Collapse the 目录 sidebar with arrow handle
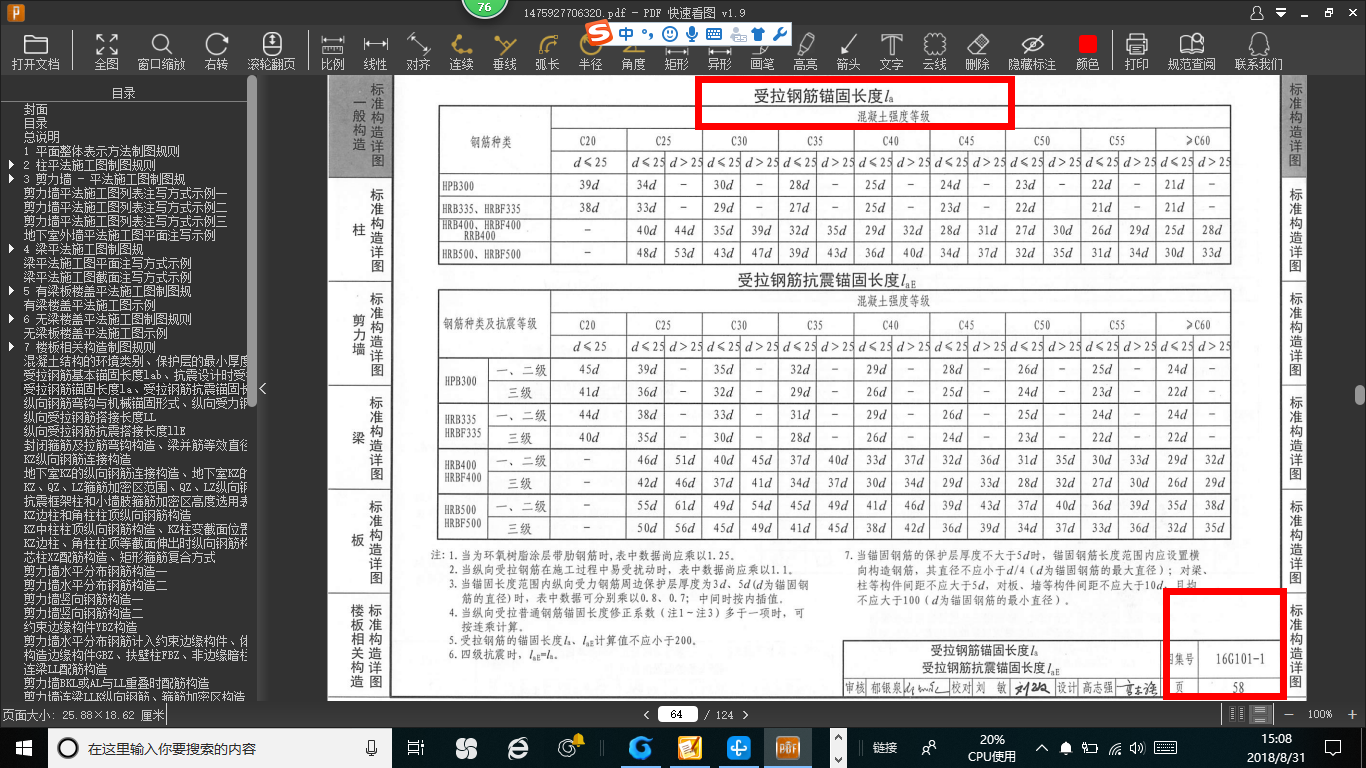Screen dimensions: 1366x768 pyautogui.click(x=263, y=388)
